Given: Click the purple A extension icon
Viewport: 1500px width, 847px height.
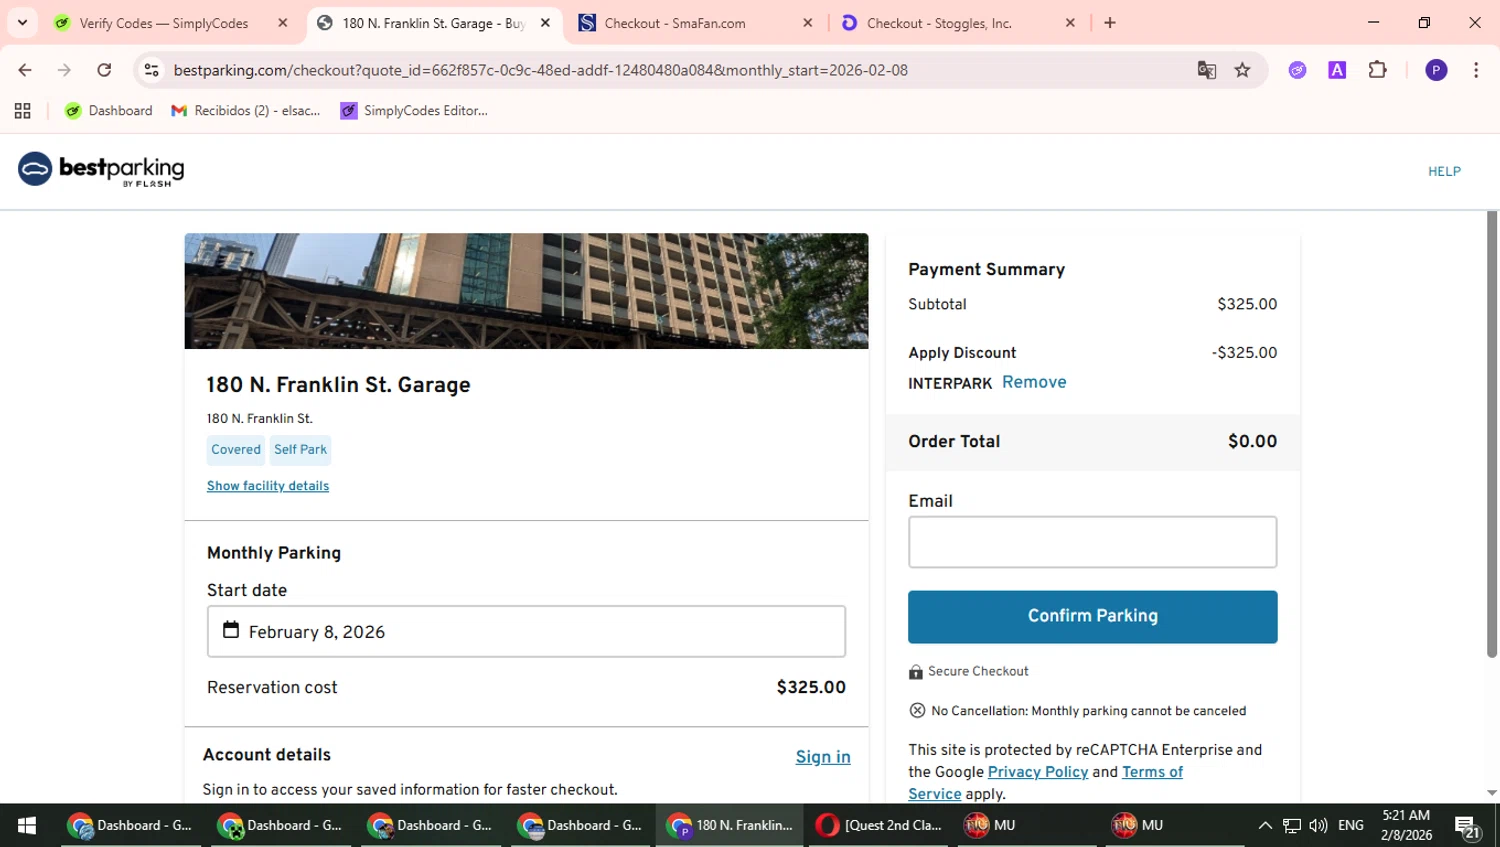Looking at the screenshot, I should click(x=1337, y=70).
